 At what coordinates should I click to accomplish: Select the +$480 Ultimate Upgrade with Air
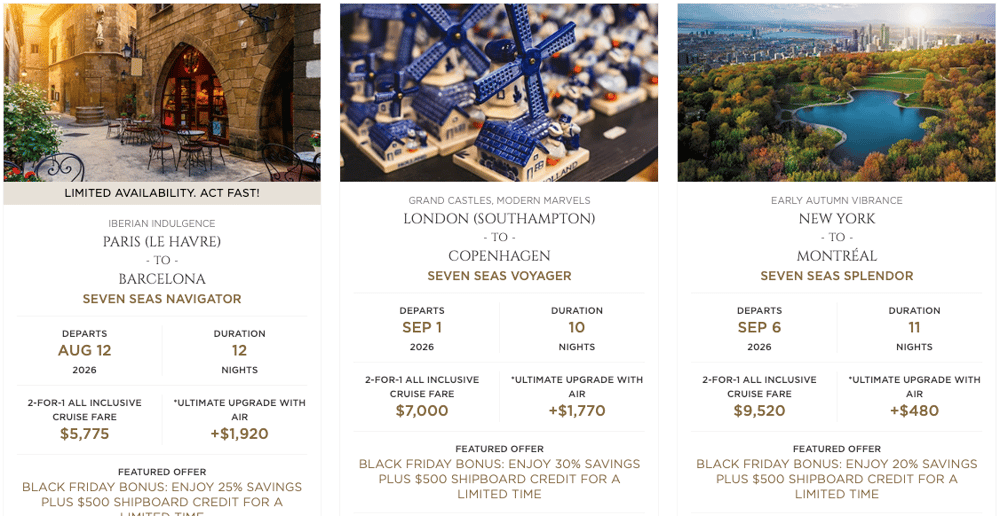click(914, 411)
